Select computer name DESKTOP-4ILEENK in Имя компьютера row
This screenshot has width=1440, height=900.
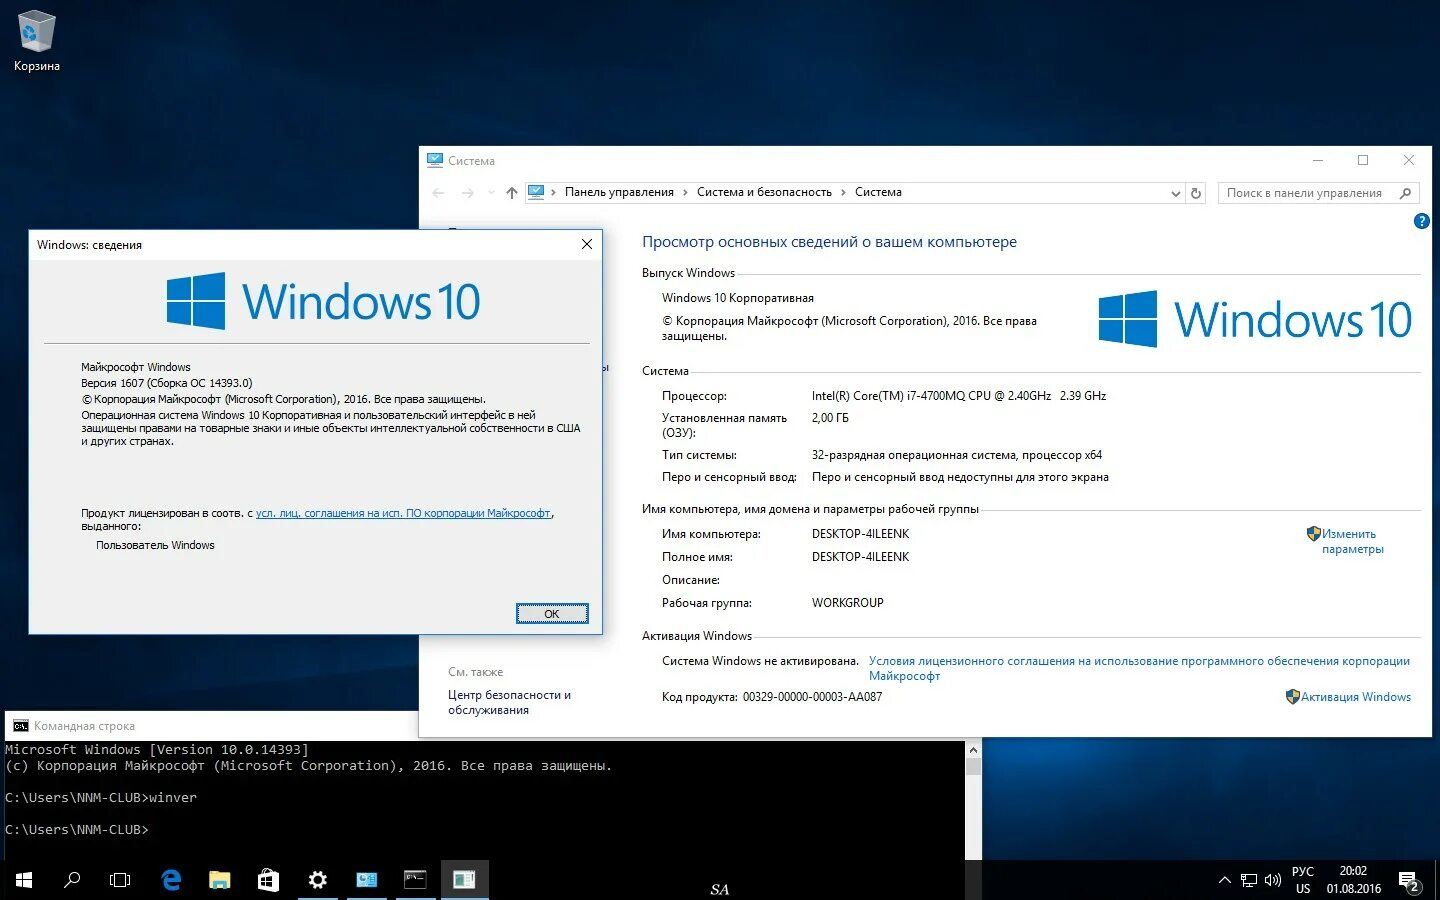coord(860,534)
